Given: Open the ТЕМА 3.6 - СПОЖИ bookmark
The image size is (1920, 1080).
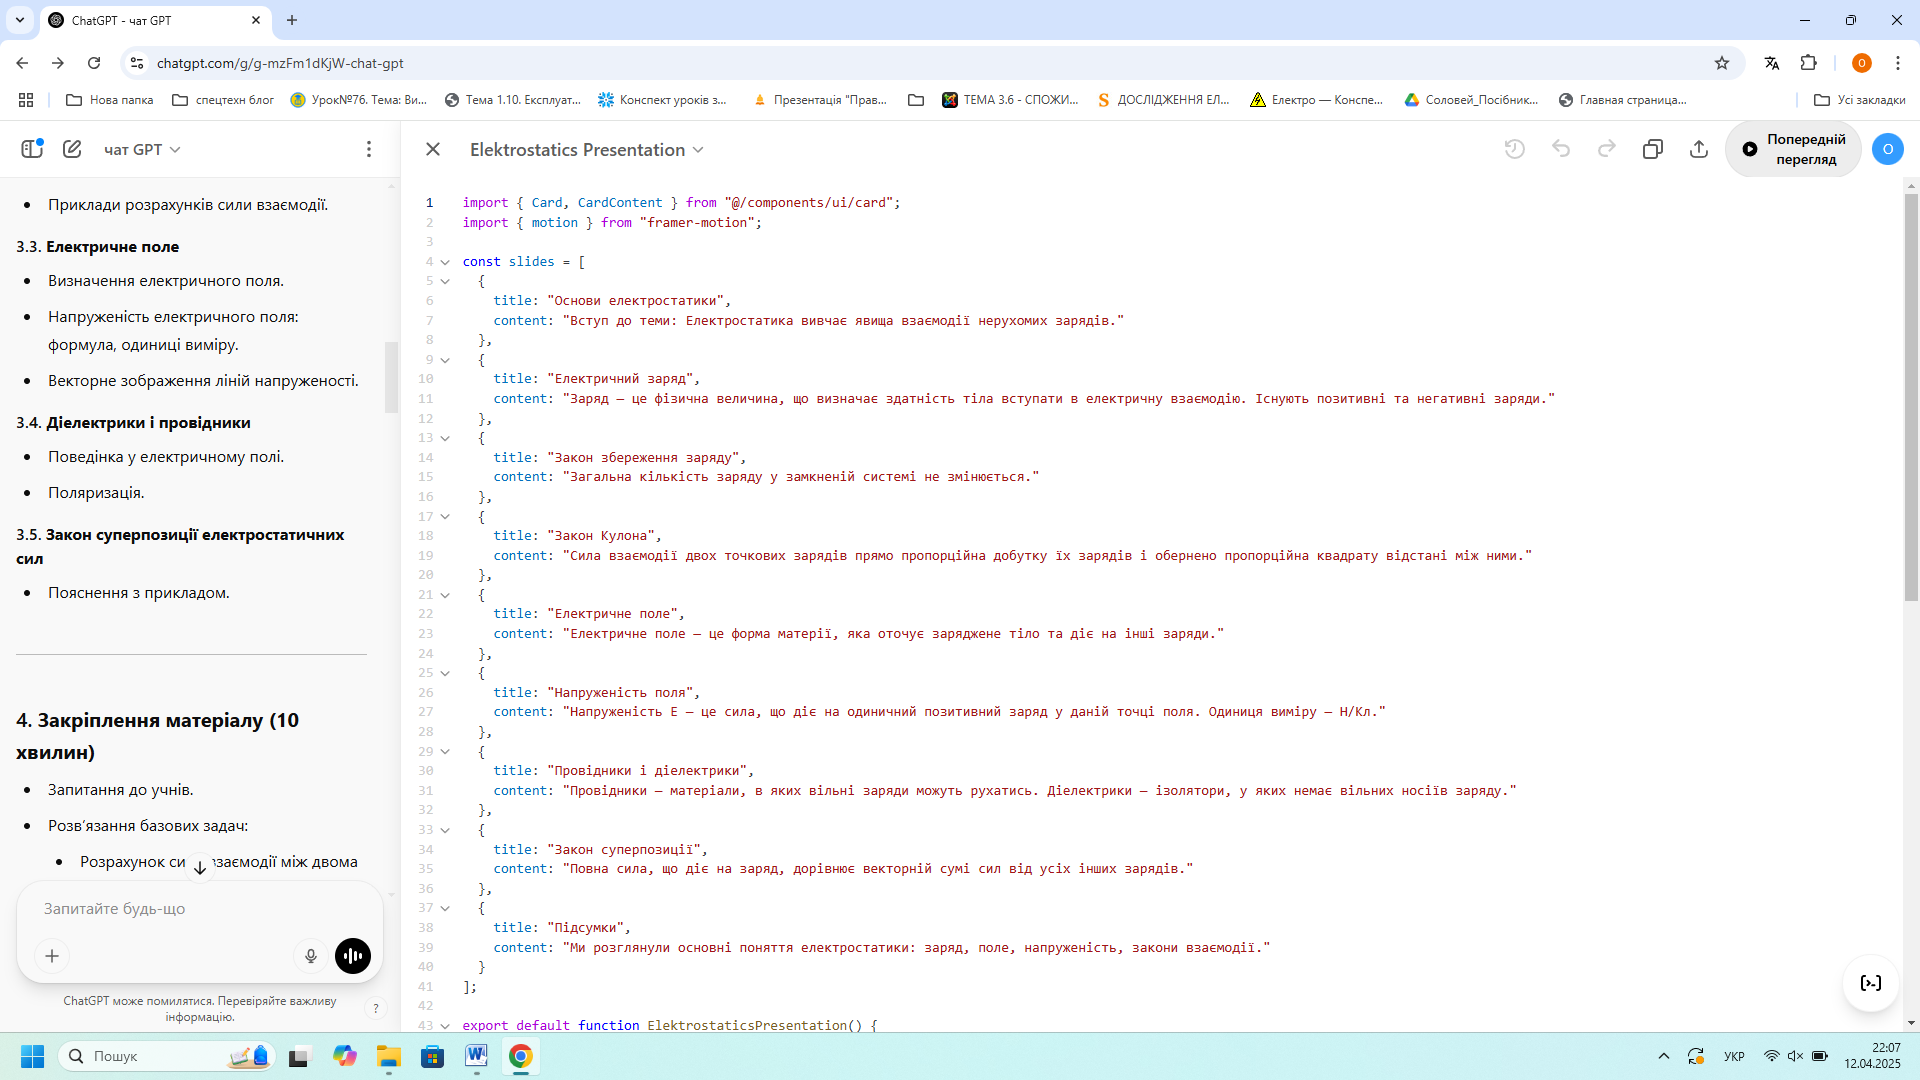Looking at the screenshot, I should 1010,100.
